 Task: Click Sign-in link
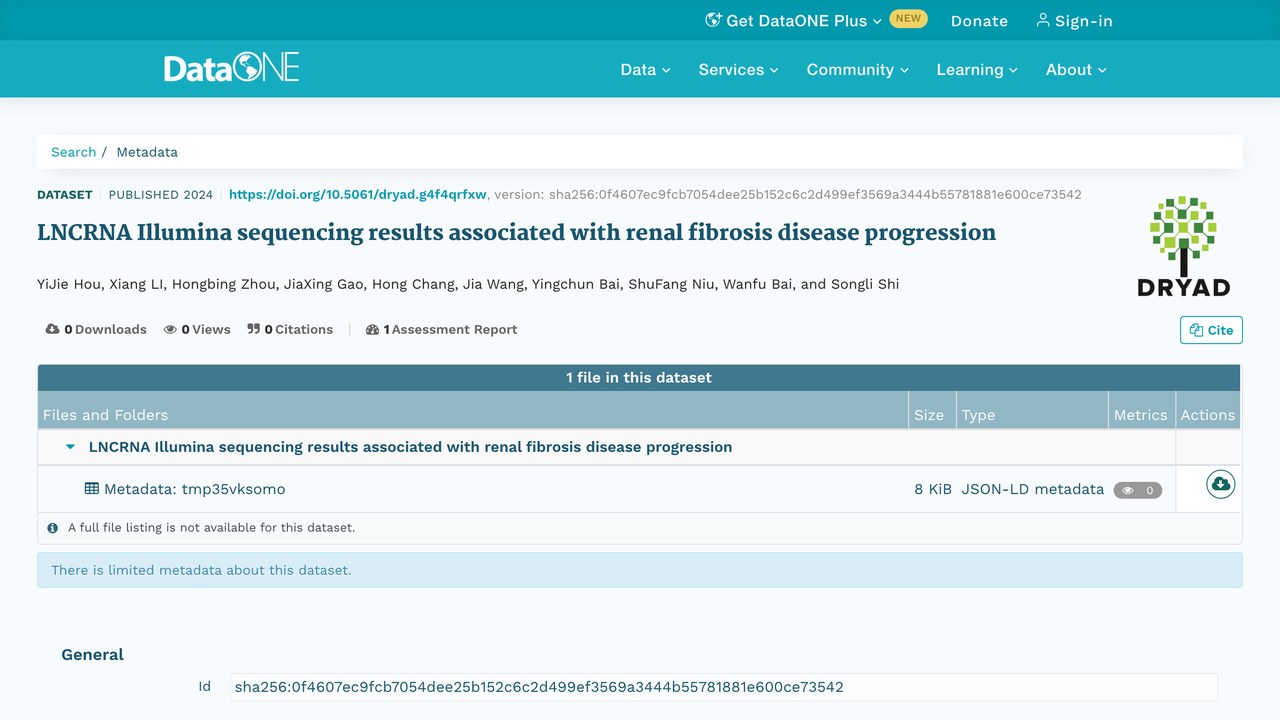pos(1074,20)
